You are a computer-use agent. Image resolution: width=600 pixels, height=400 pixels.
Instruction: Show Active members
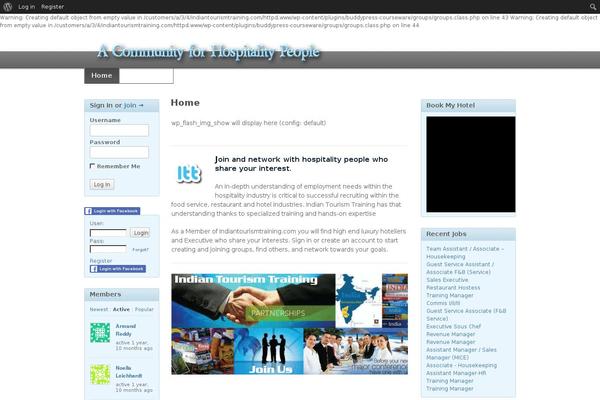(x=121, y=309)
